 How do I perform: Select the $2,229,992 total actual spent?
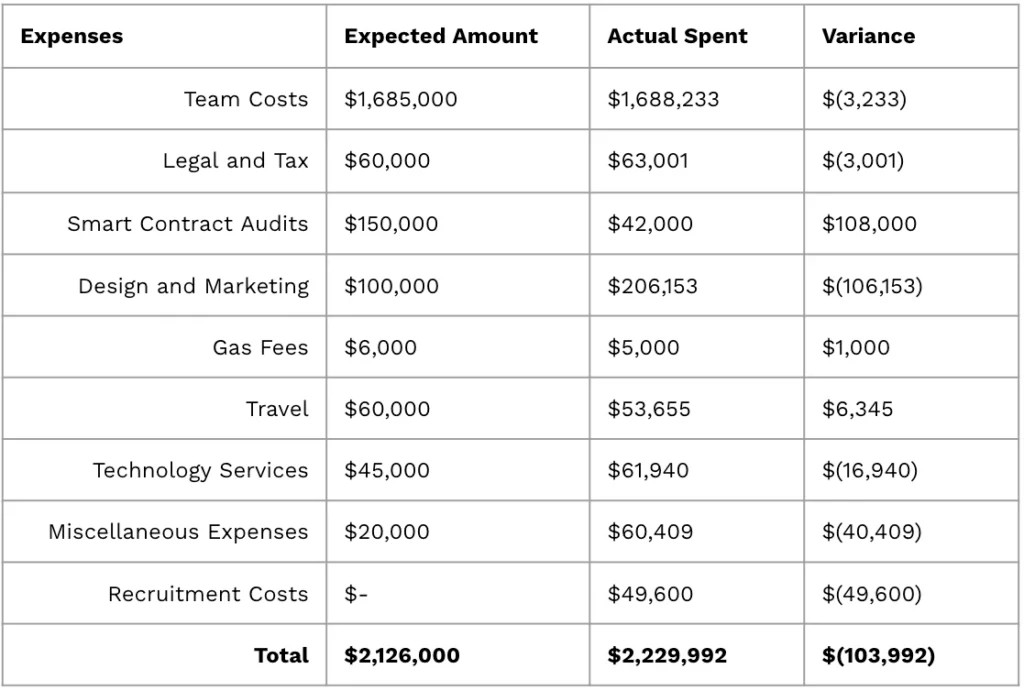click(x=667, y=656)
